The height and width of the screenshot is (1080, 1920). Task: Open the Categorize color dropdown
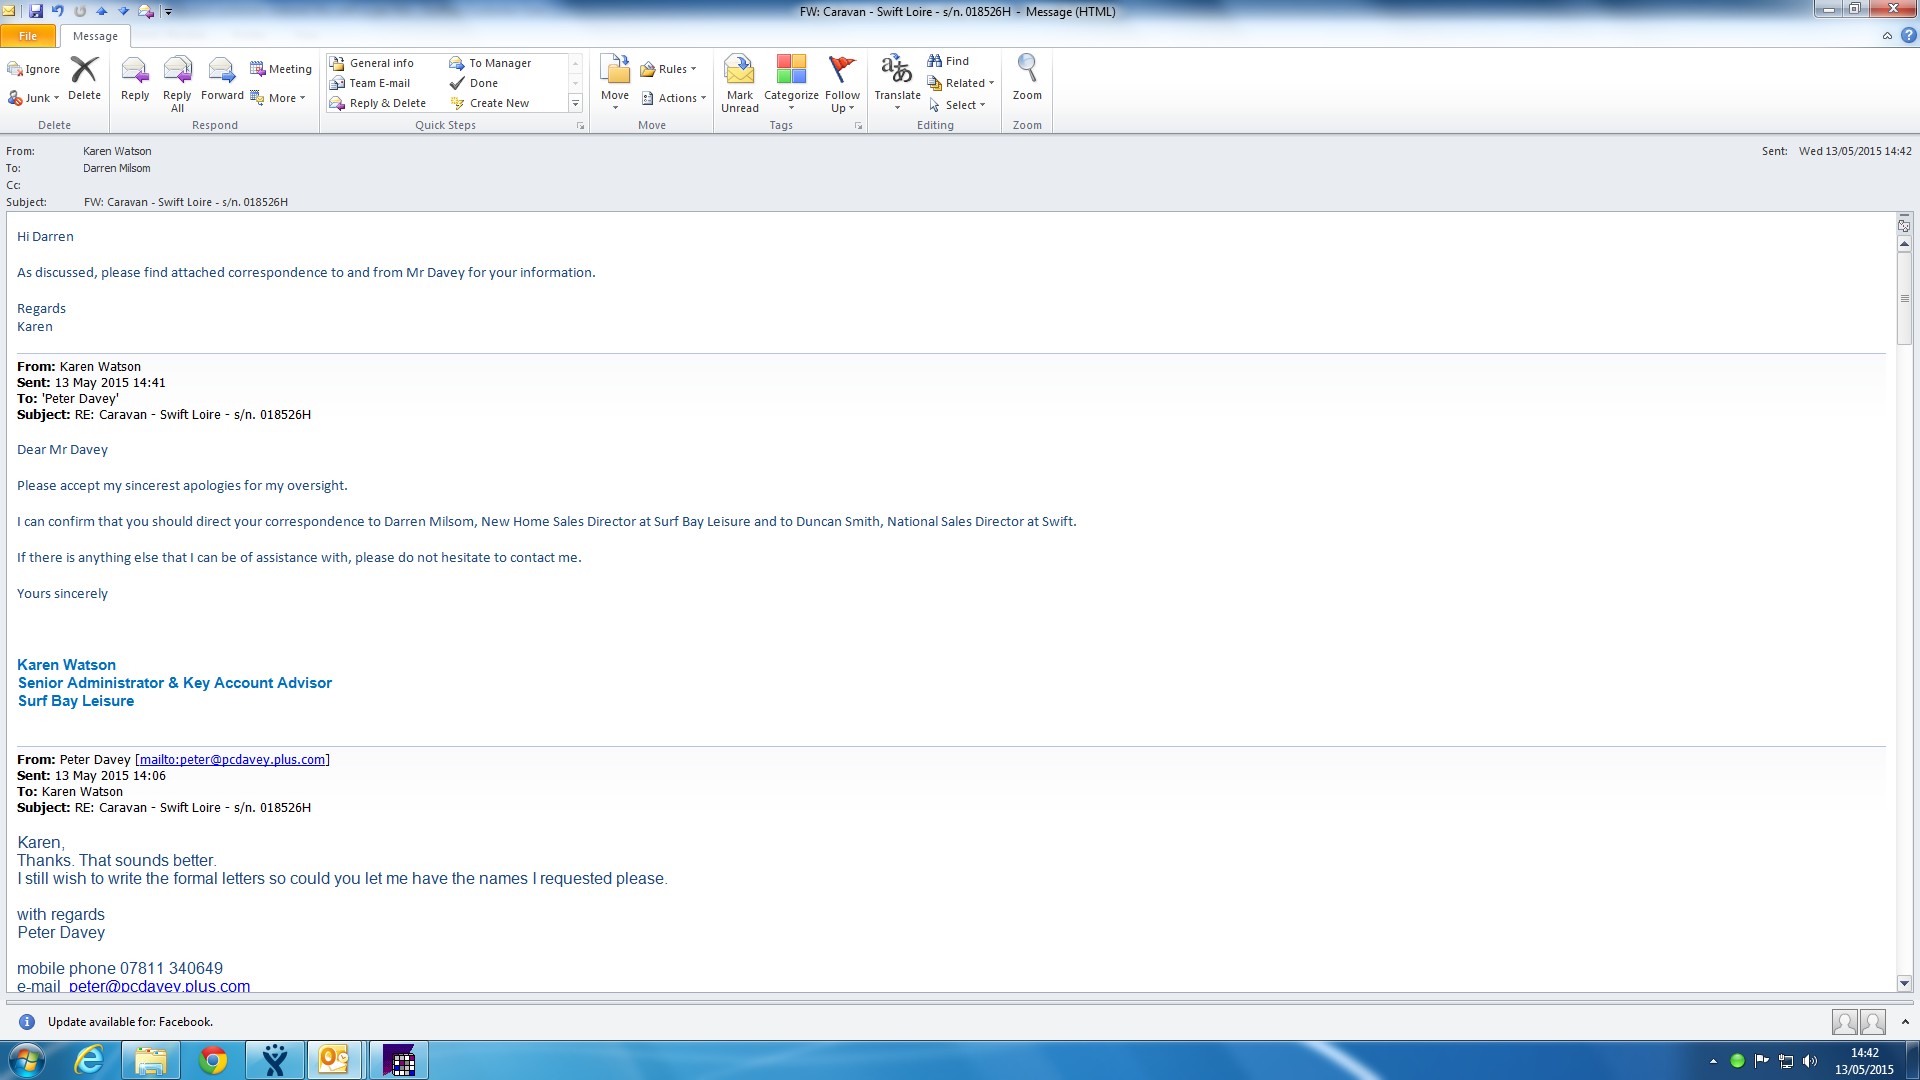(791, 84)
